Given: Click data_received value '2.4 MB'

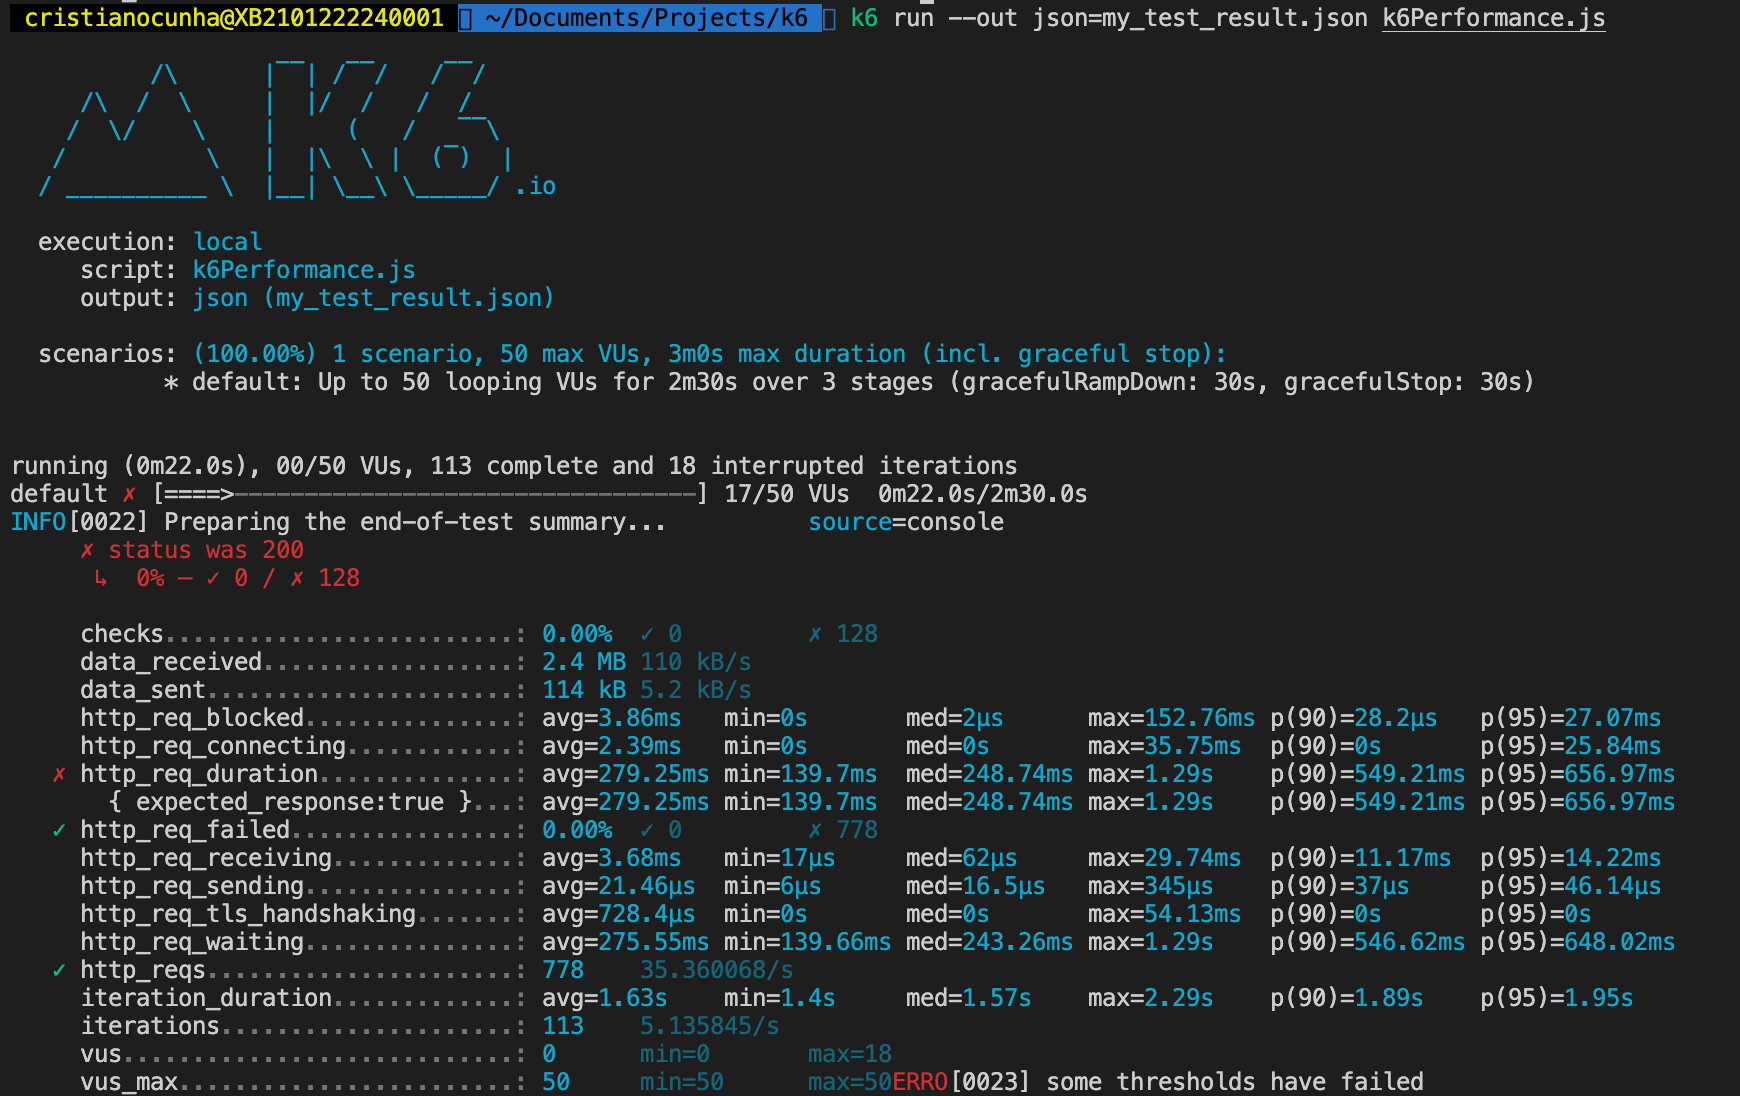Looking at the screenshot, I should coord(584,662).
